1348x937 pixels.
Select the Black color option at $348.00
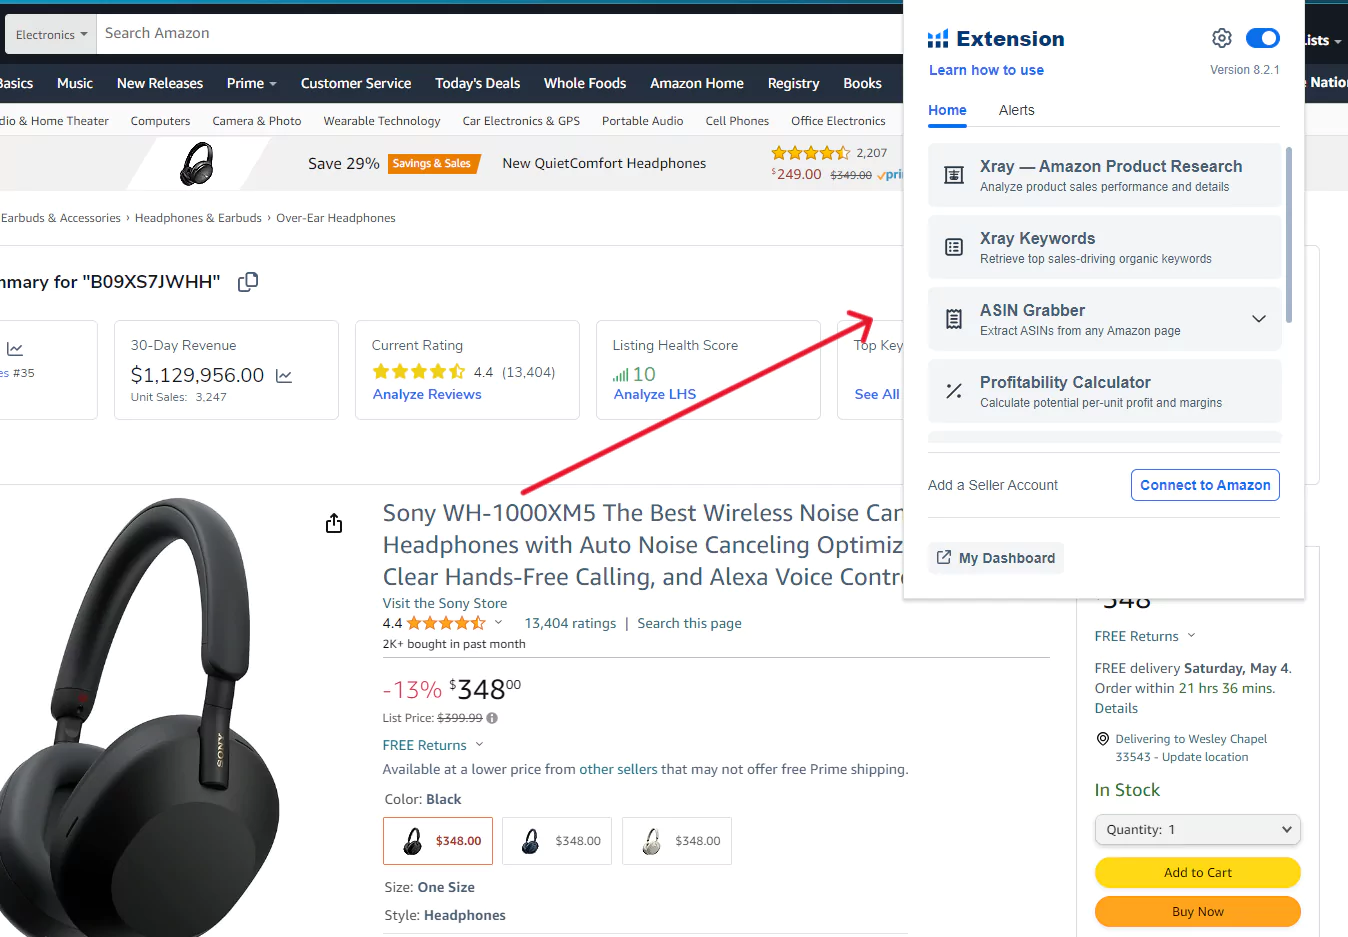tap(438, 841)
